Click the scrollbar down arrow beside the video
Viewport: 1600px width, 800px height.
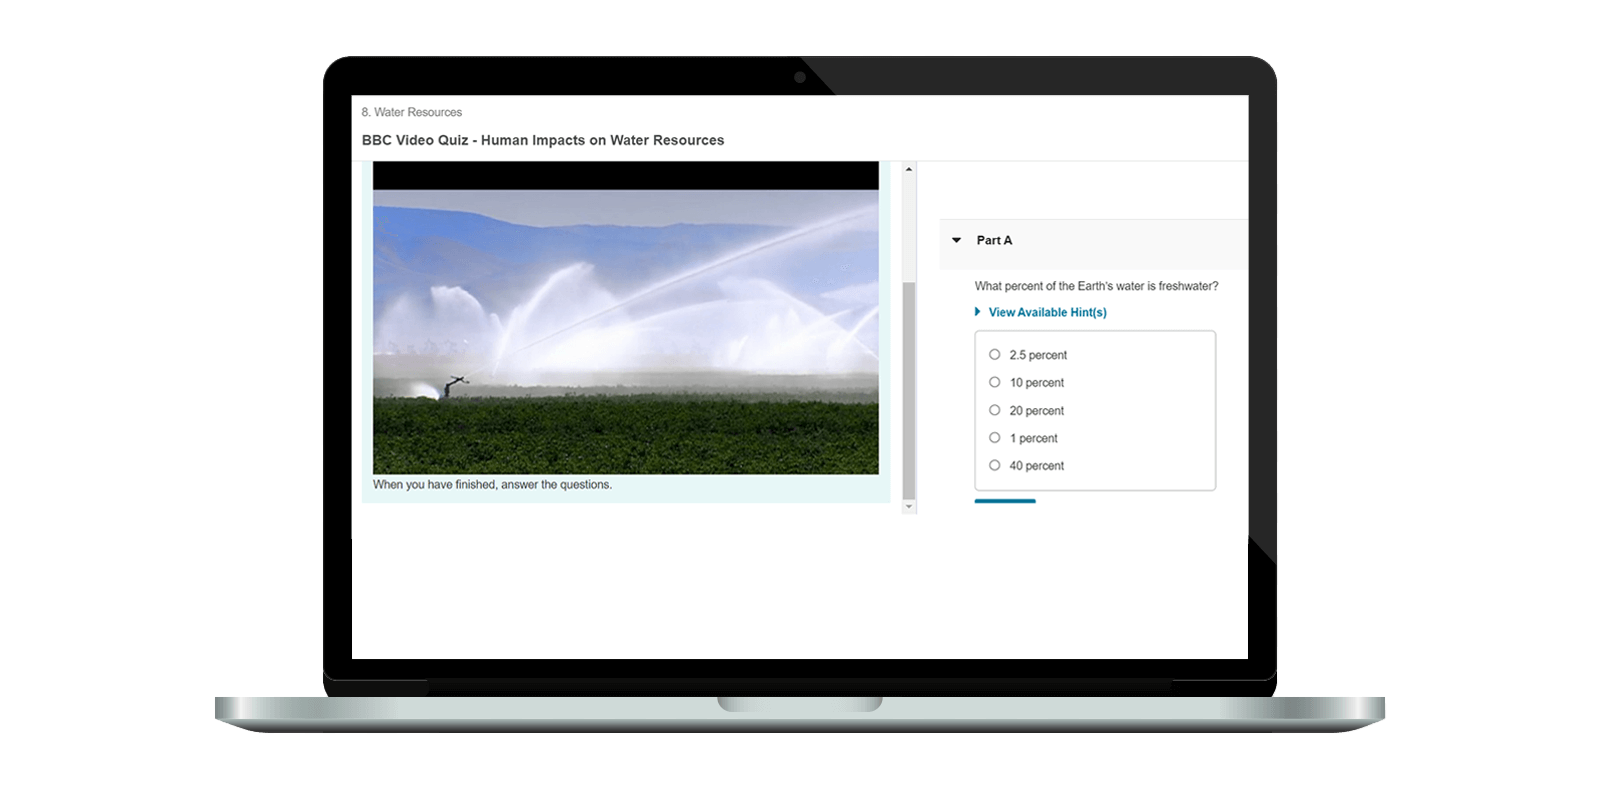pyautogui.click(x=908, y=507)
